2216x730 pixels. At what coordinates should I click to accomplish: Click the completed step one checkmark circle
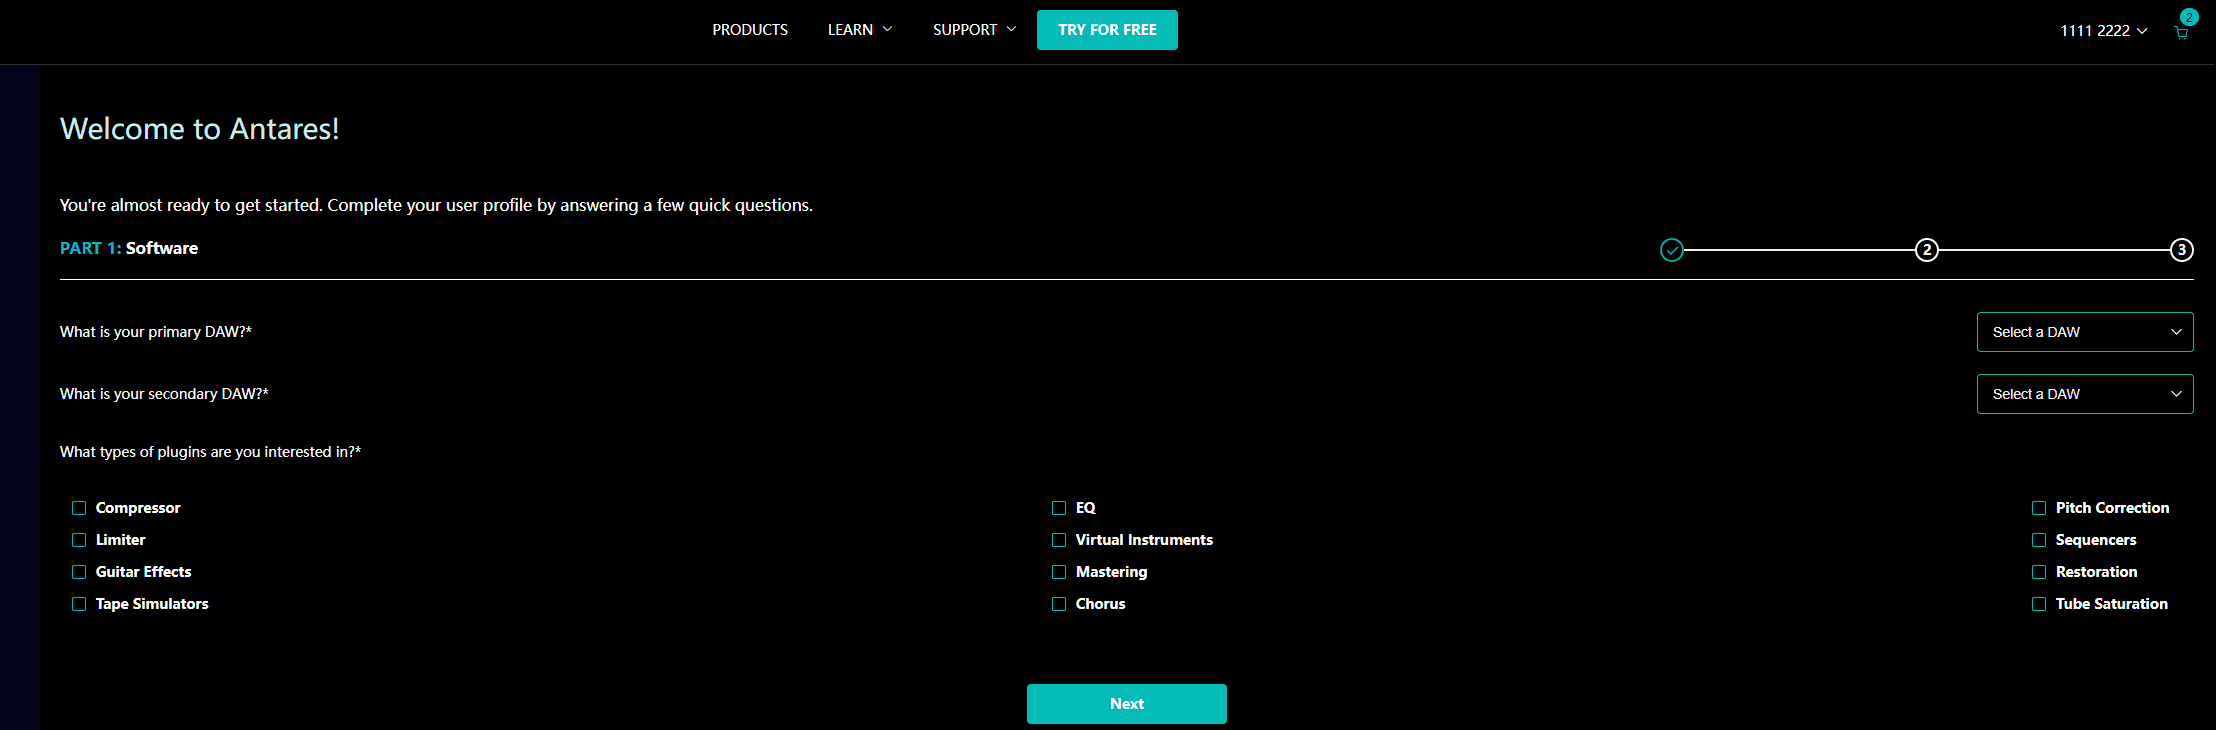(x=1672, y=250)
